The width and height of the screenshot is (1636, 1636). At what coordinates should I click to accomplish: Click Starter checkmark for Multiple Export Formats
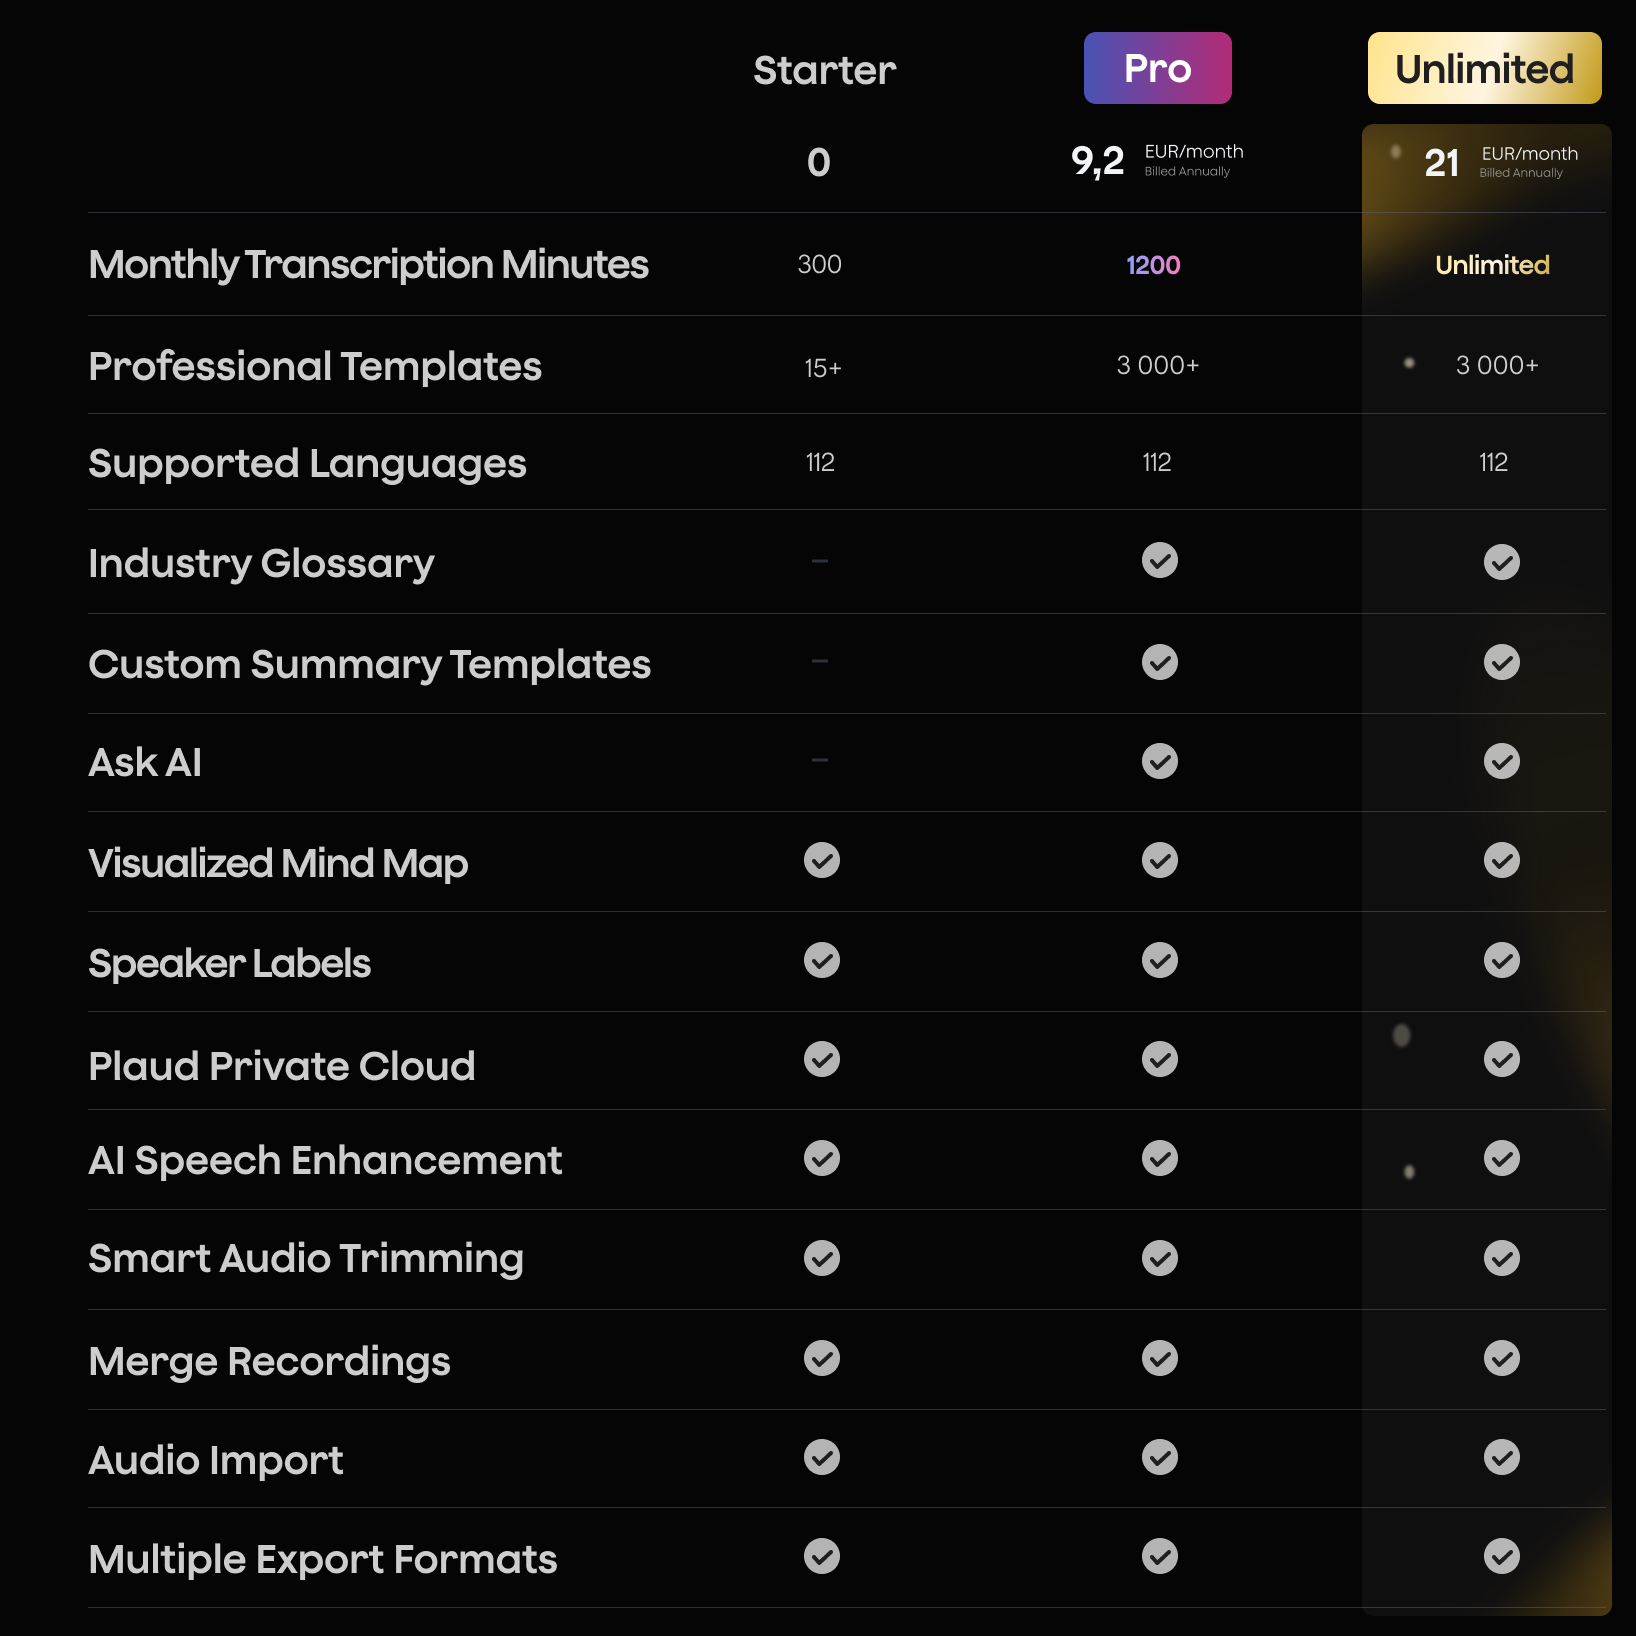[821, 1556]
